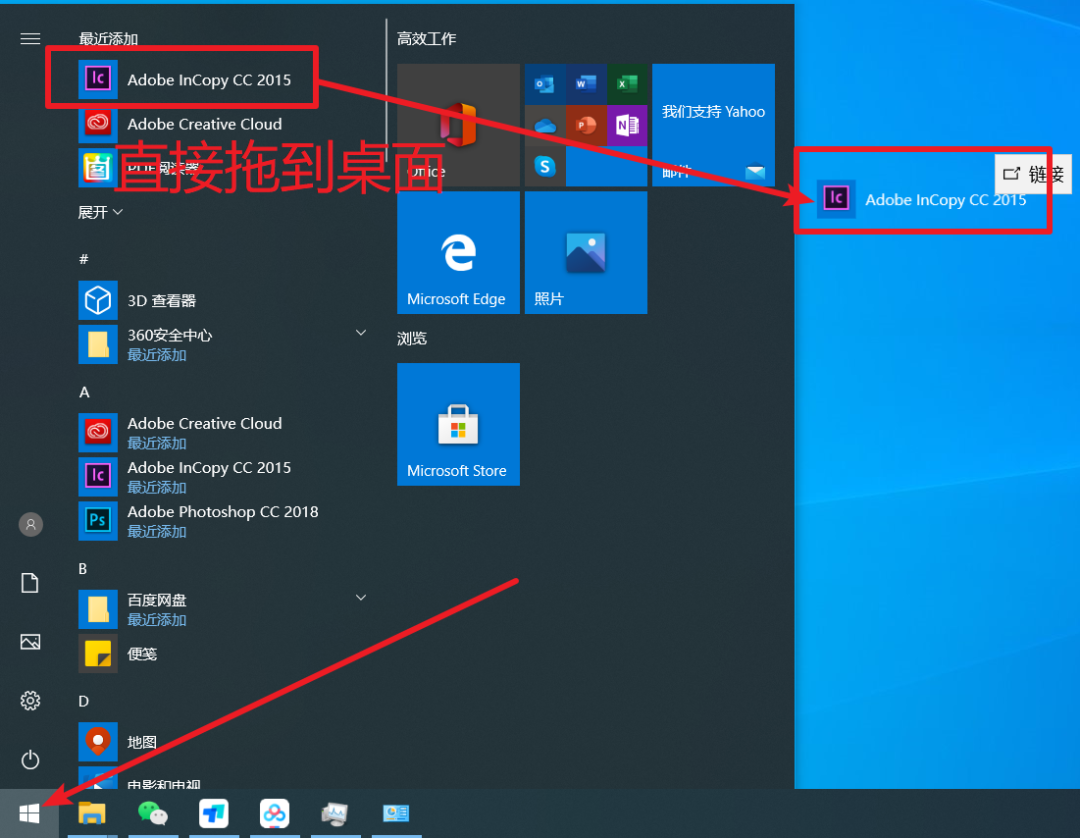Image resolution: width=1080 pixels, height=838 pixels.
Task: Open Baidu Netdisk from the taskbar
Action: pos(274,813)
